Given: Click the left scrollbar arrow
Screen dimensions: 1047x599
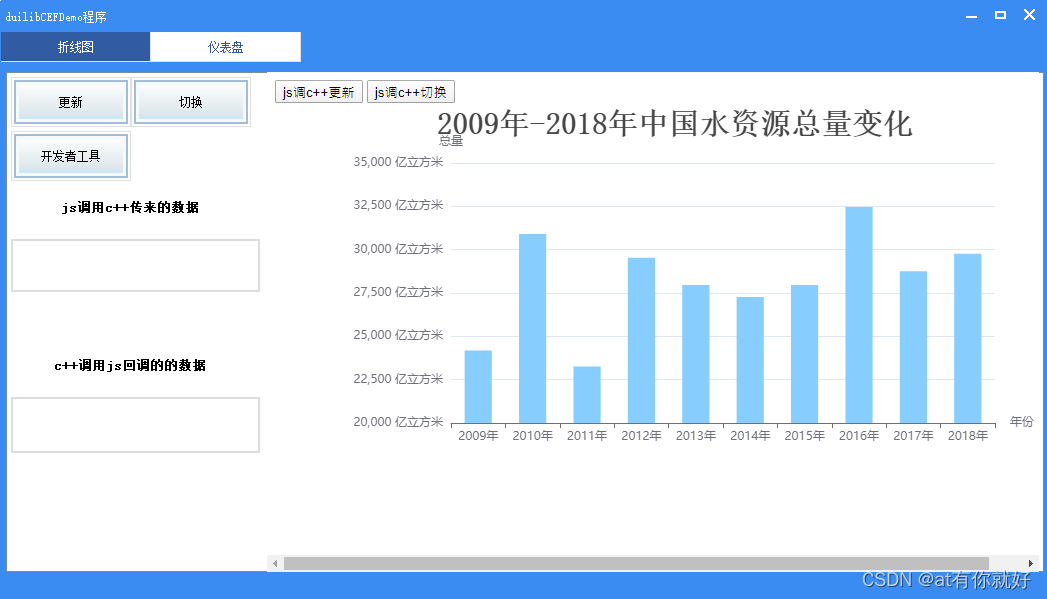Looking at the screenshot, I should (275, 563).
